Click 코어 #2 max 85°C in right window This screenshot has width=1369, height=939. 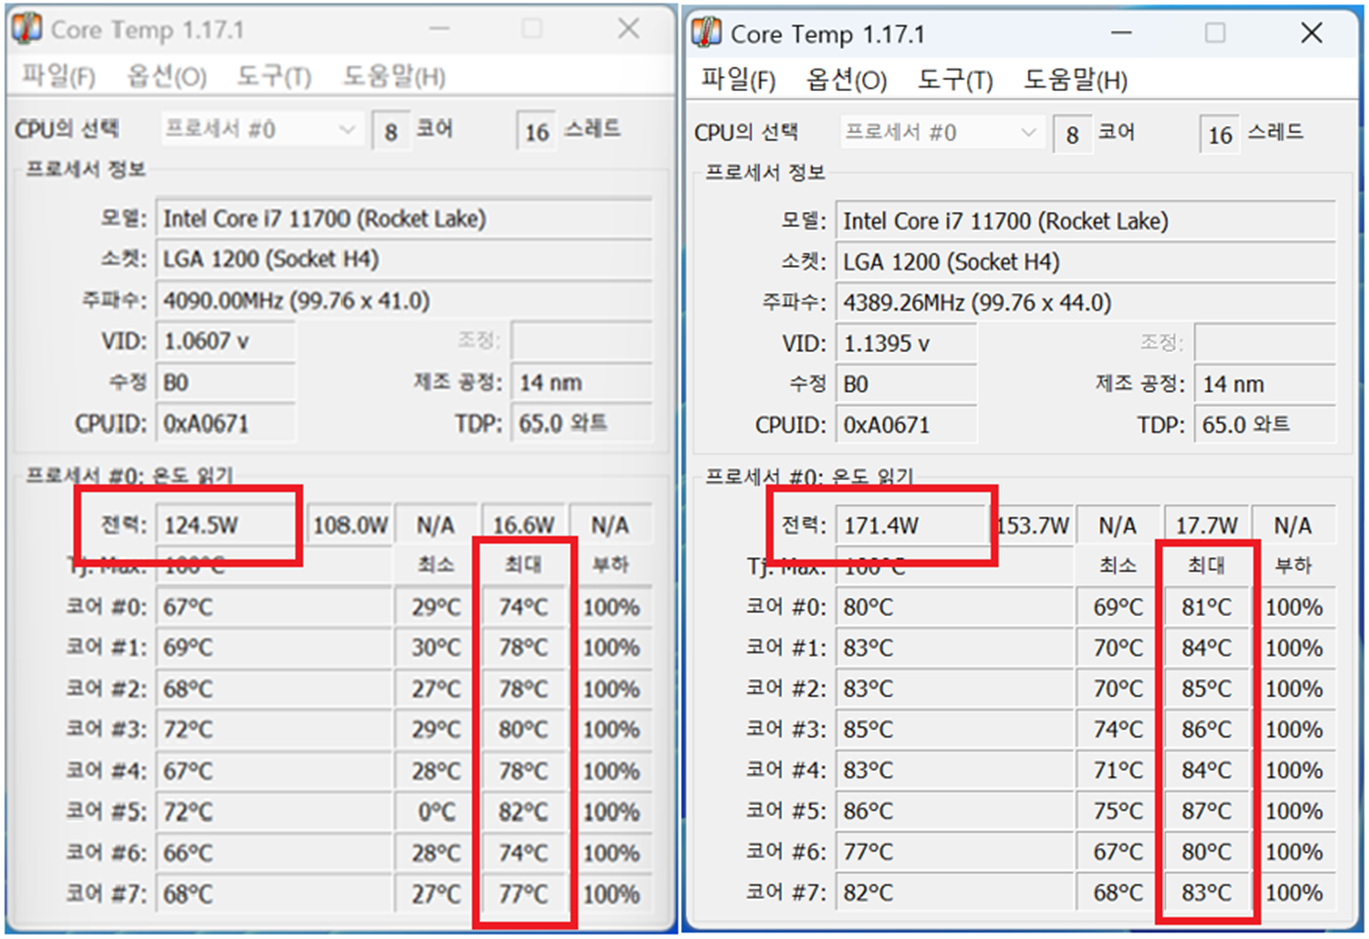coord(1206,689)
